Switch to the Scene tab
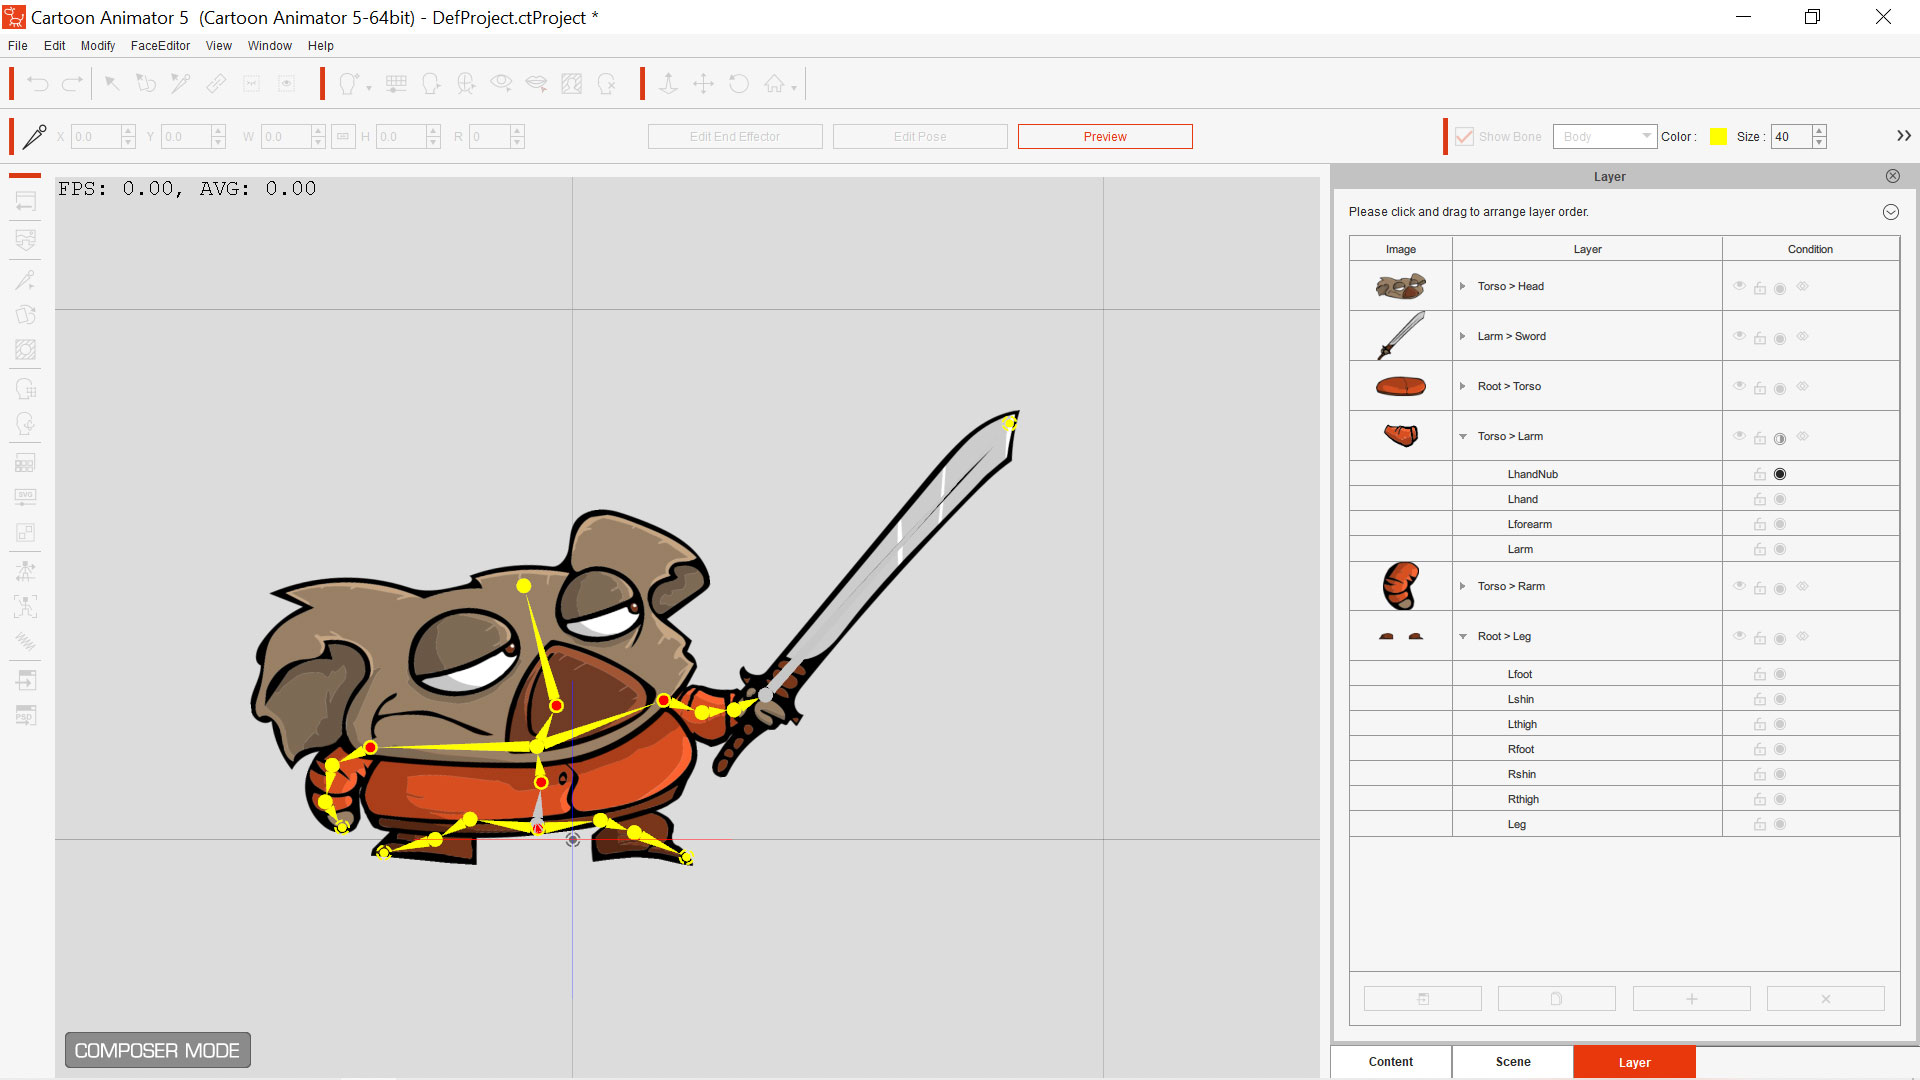 (1513, 1062)
